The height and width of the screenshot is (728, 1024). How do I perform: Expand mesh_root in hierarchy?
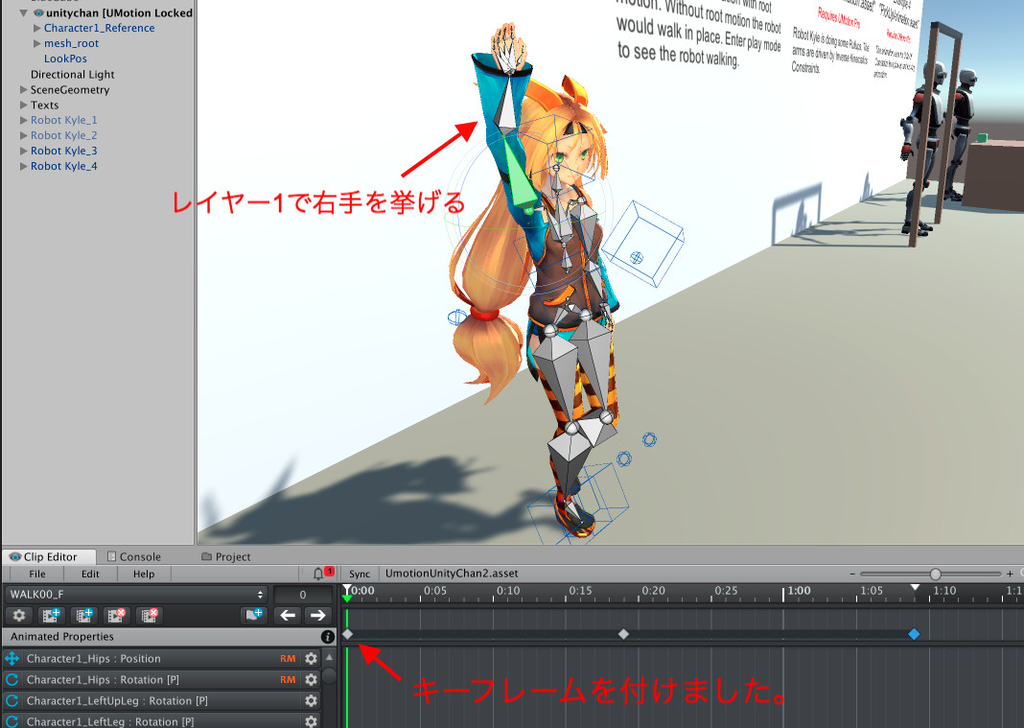37,43
